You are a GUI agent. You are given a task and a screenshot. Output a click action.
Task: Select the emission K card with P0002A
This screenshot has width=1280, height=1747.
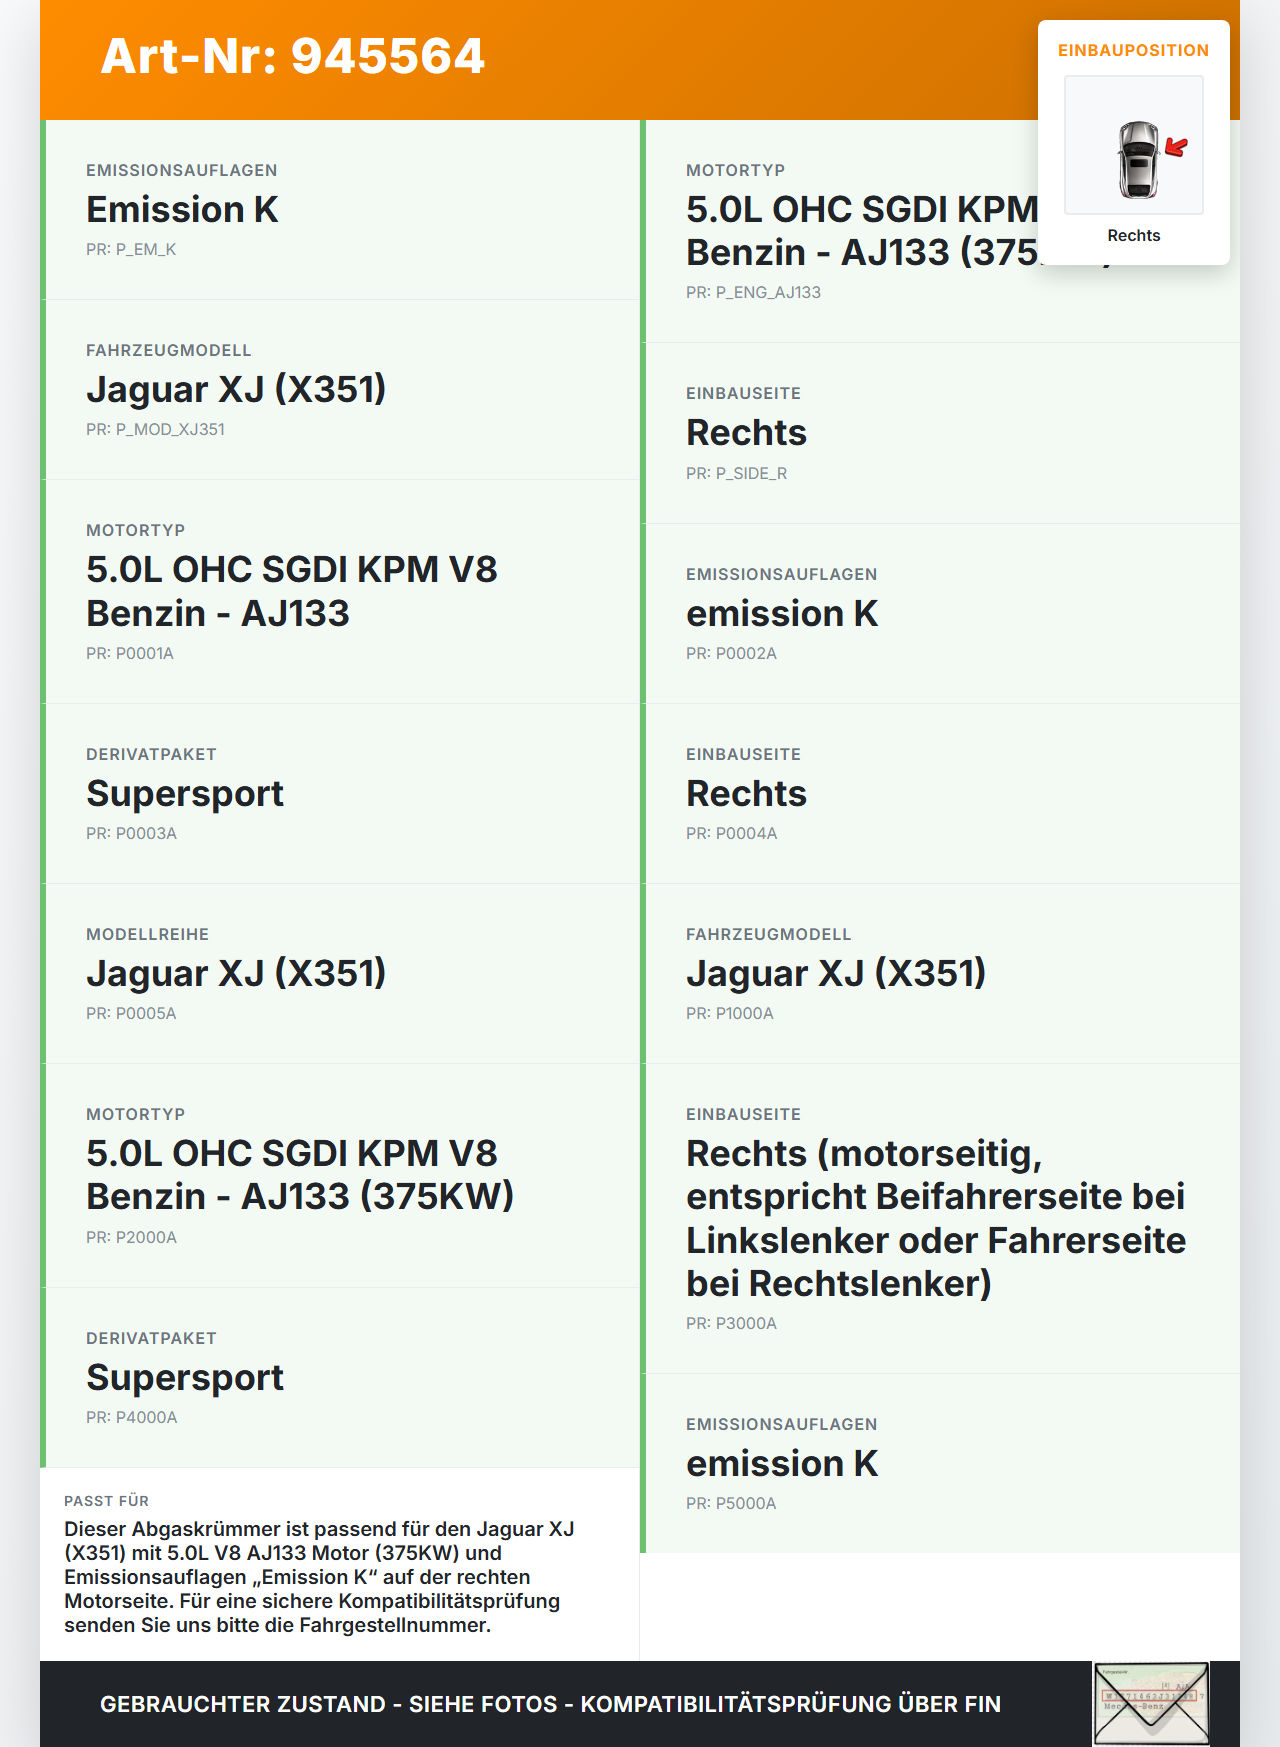[x=940, y=614]
